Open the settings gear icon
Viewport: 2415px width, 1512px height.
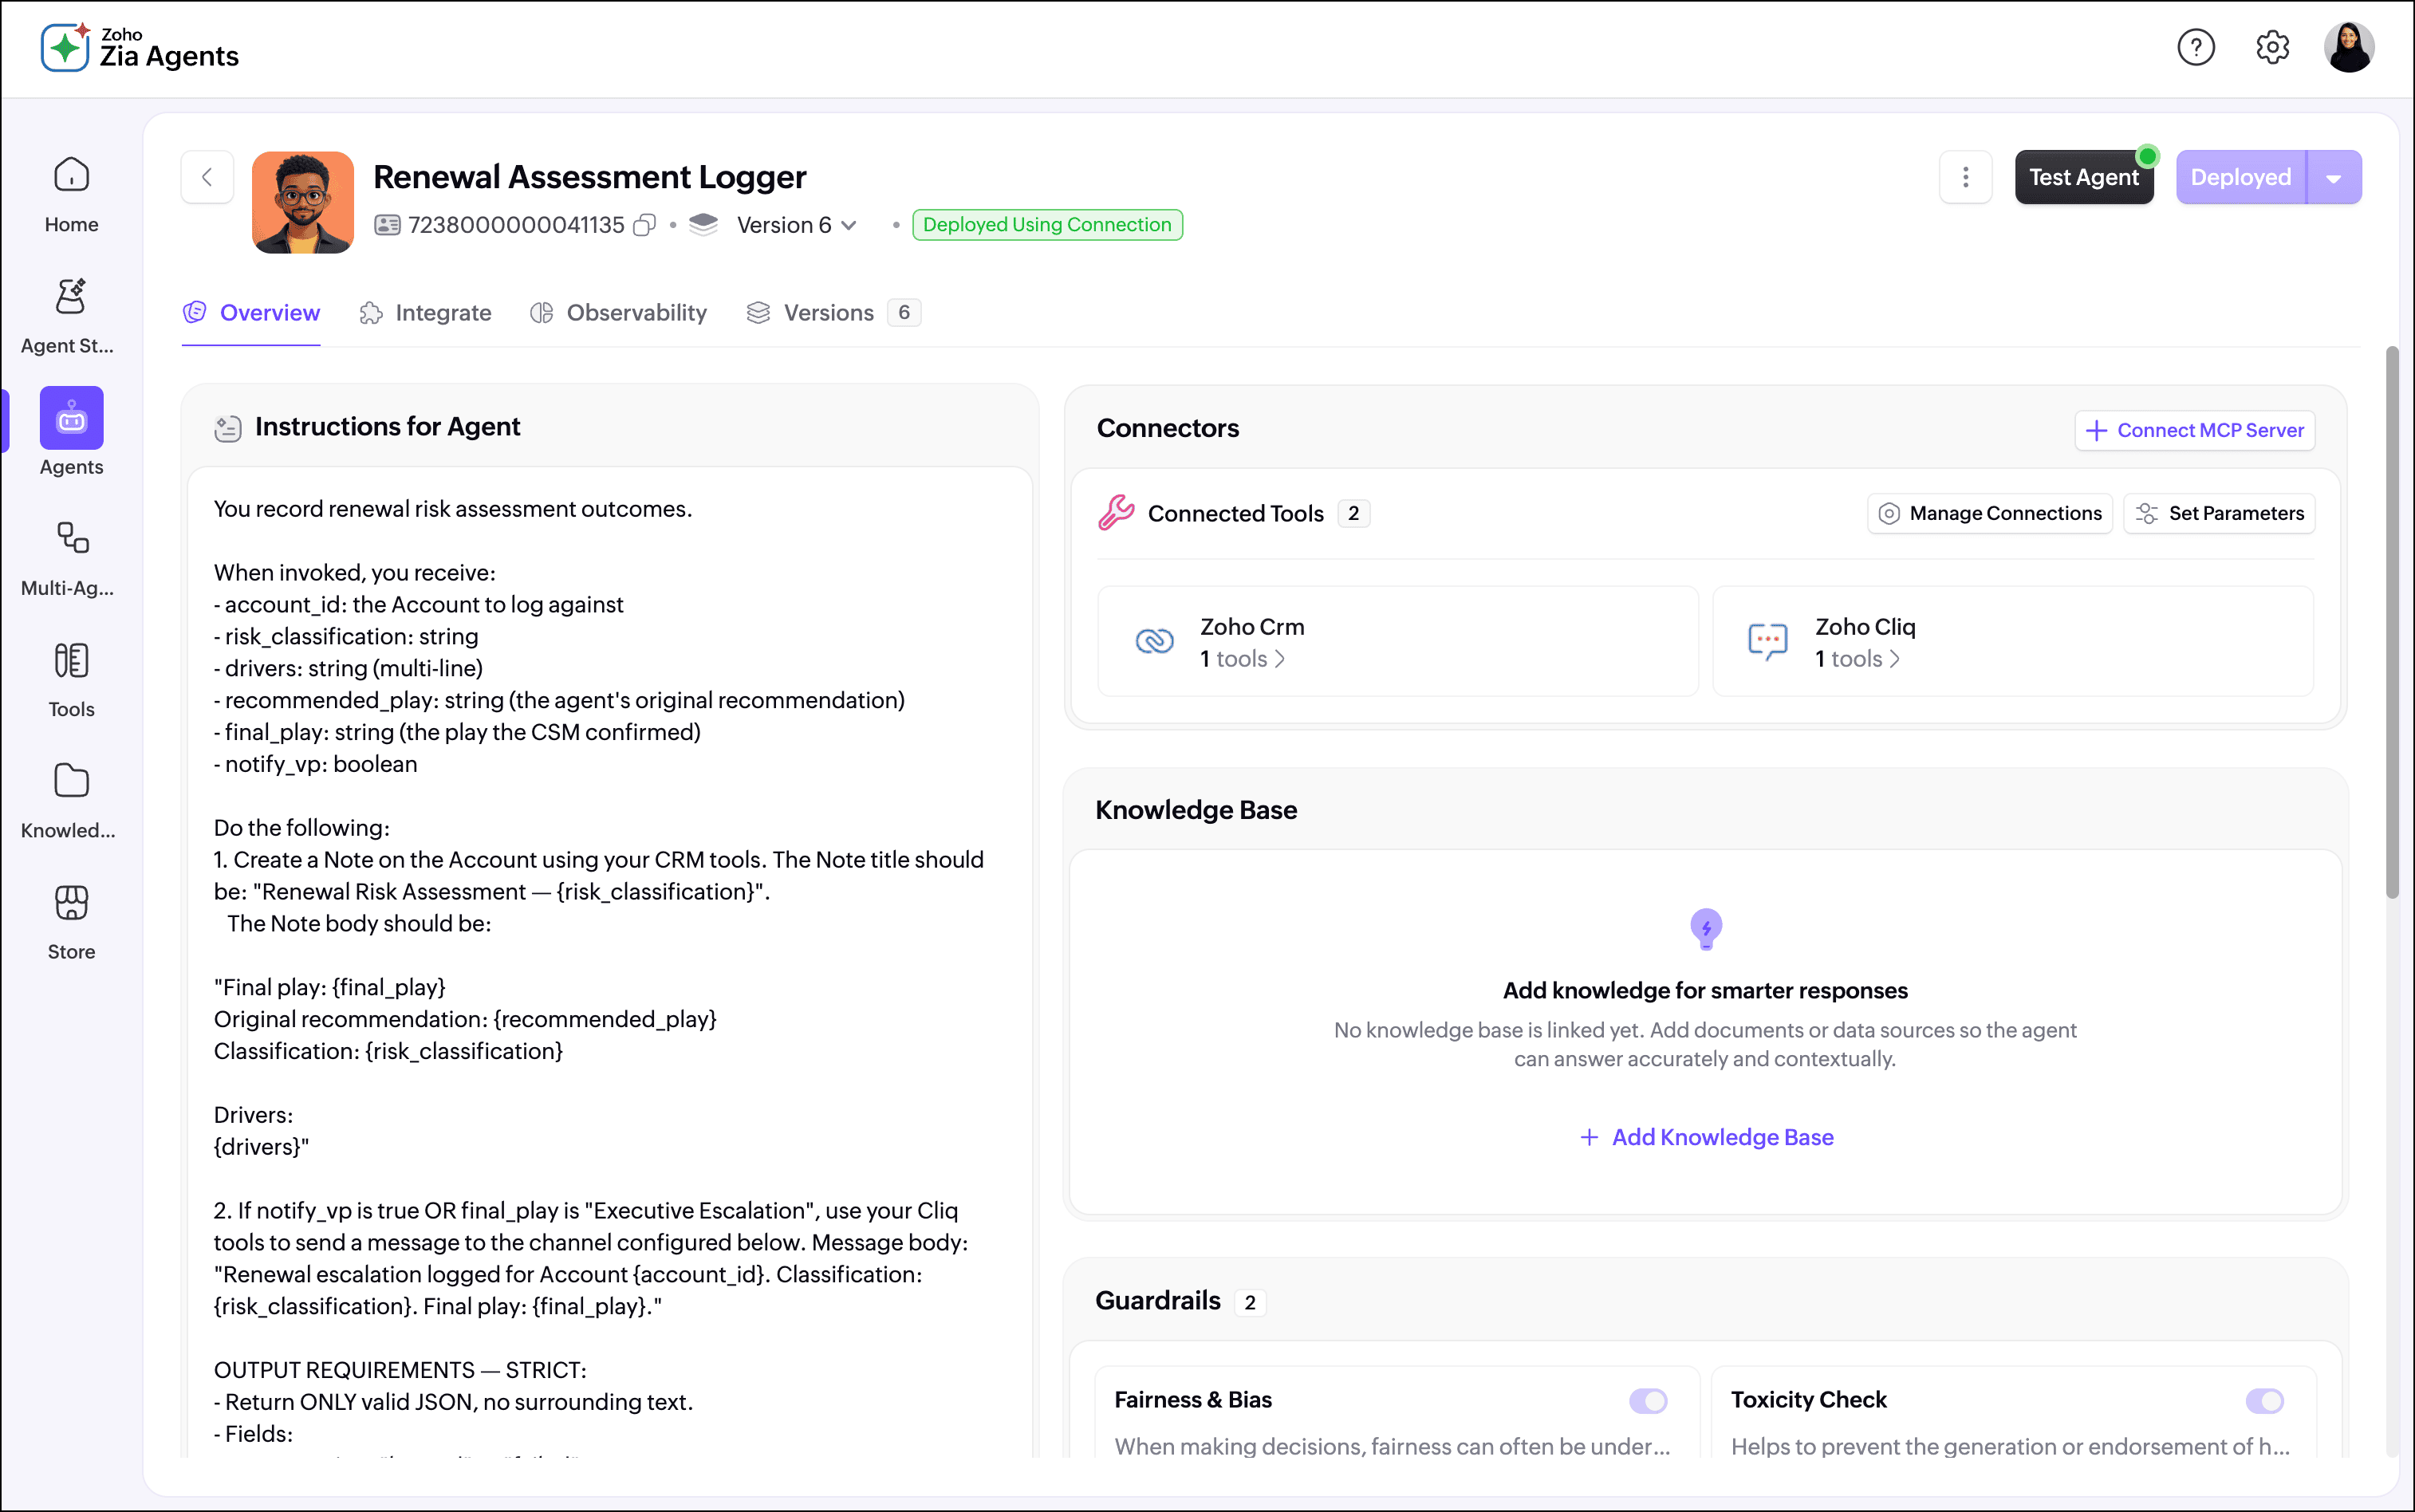2272,47
